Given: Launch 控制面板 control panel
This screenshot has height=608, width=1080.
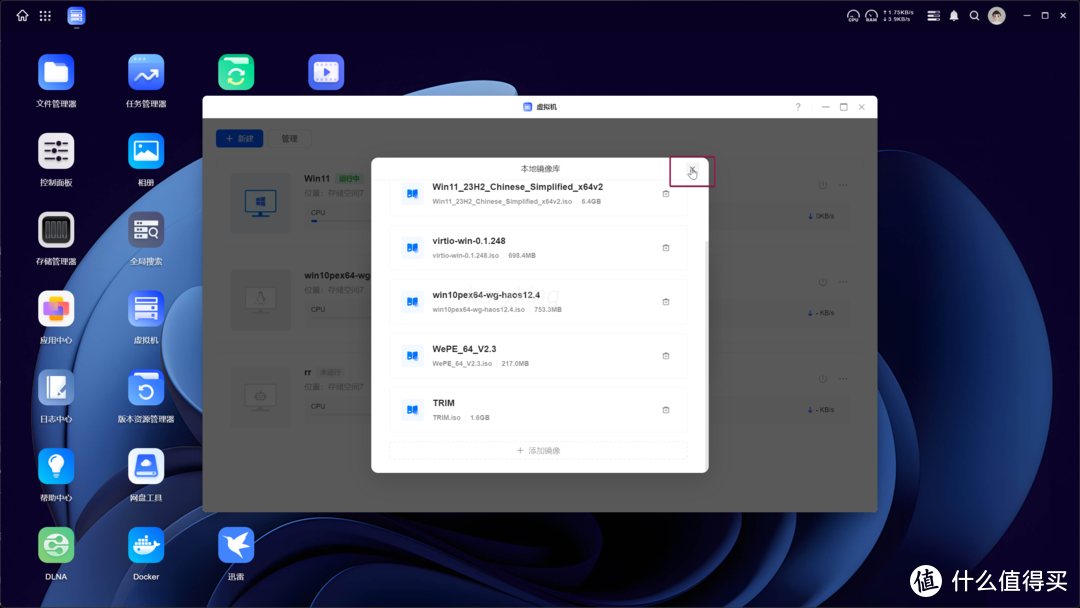Looking at the screenshot, I should [x=56, y=152].
